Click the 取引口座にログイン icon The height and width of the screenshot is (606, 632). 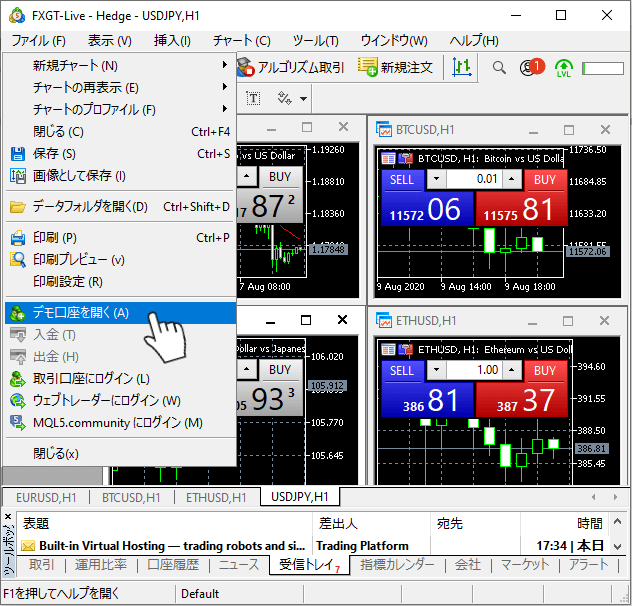tap(18, 379)
